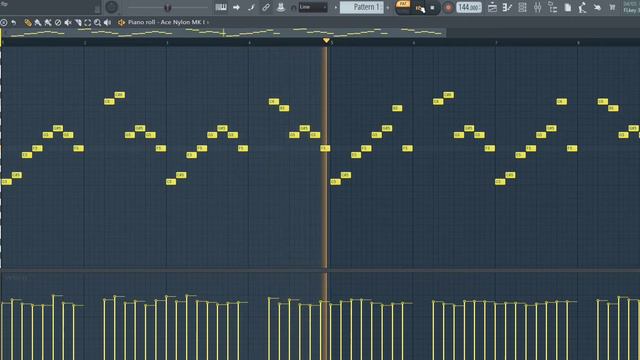640x360 pixels.
Task: Click the play button in transport
Action: 420,8
